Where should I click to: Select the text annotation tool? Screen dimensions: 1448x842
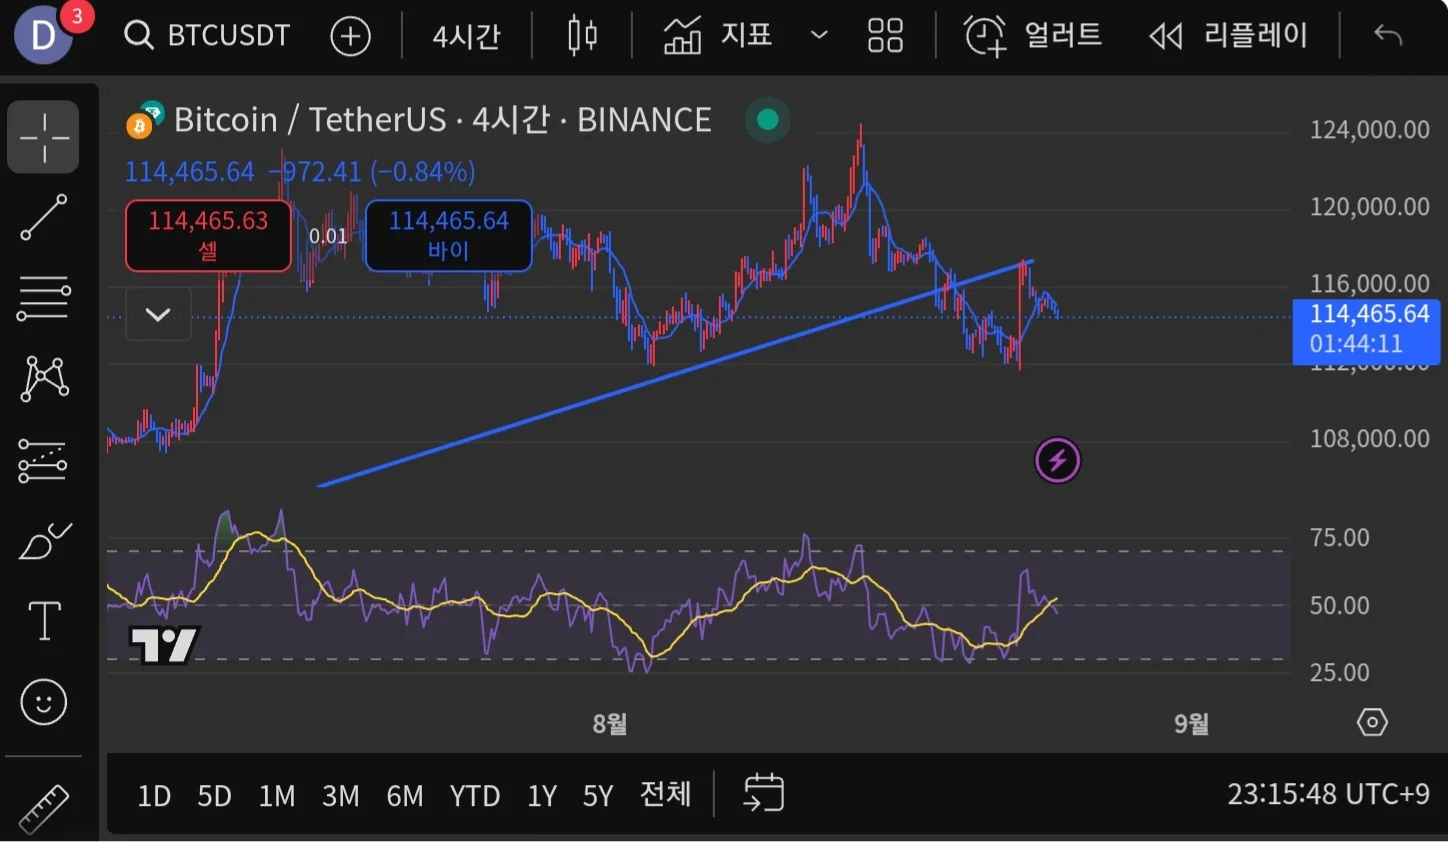click(x=43, y=621)
